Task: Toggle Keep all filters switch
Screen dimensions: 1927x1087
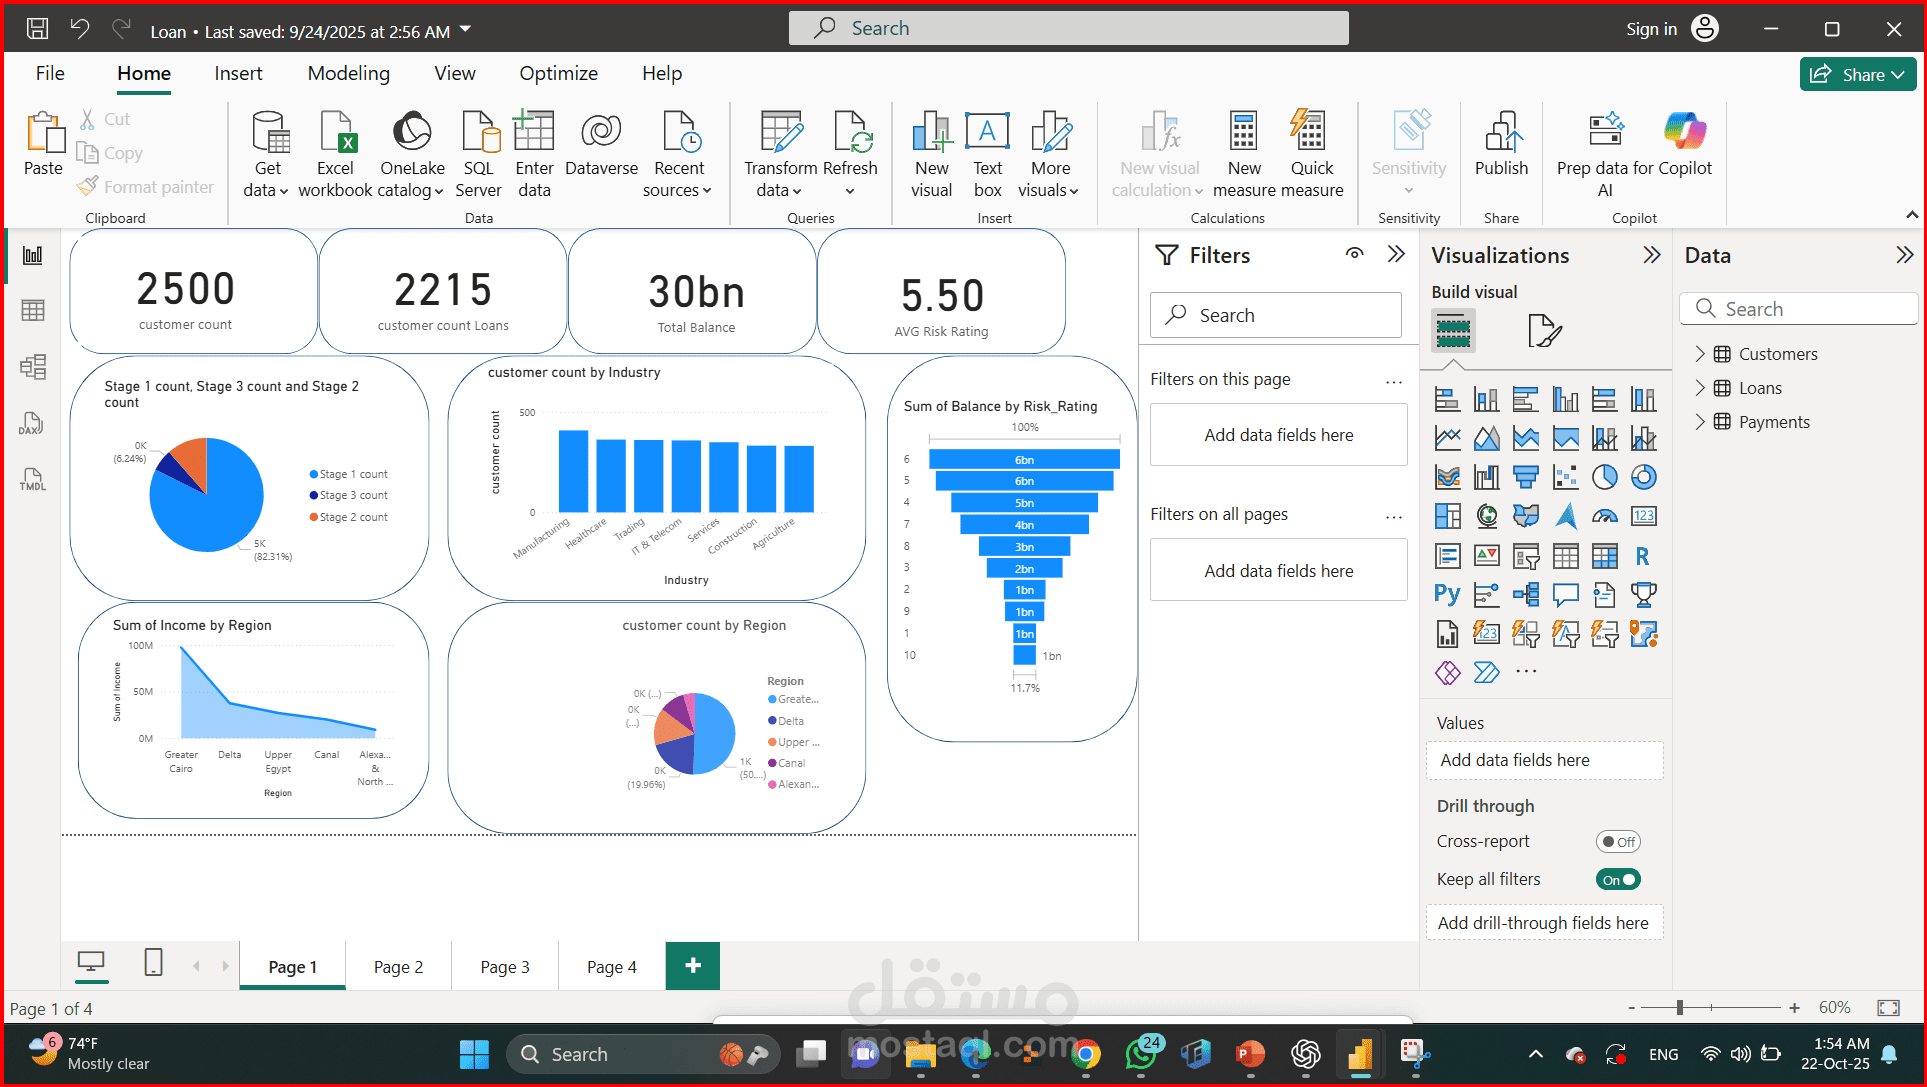Action: (x=1618, y=880)
